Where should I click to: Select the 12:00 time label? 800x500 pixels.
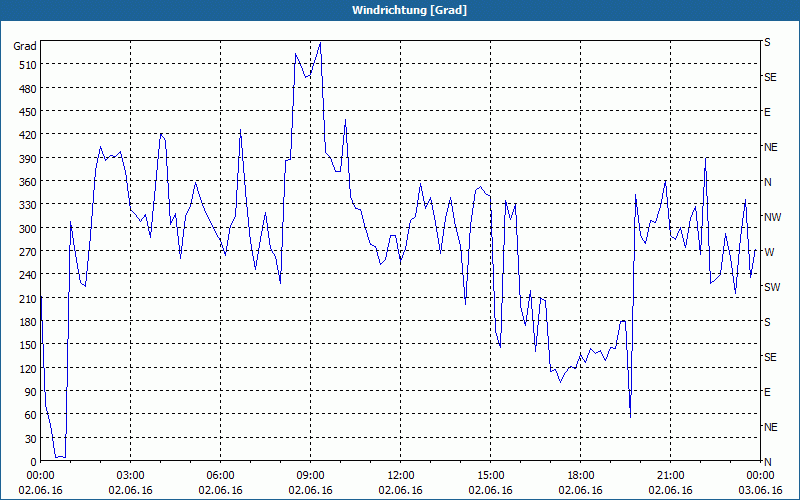[x=401, y=476]
